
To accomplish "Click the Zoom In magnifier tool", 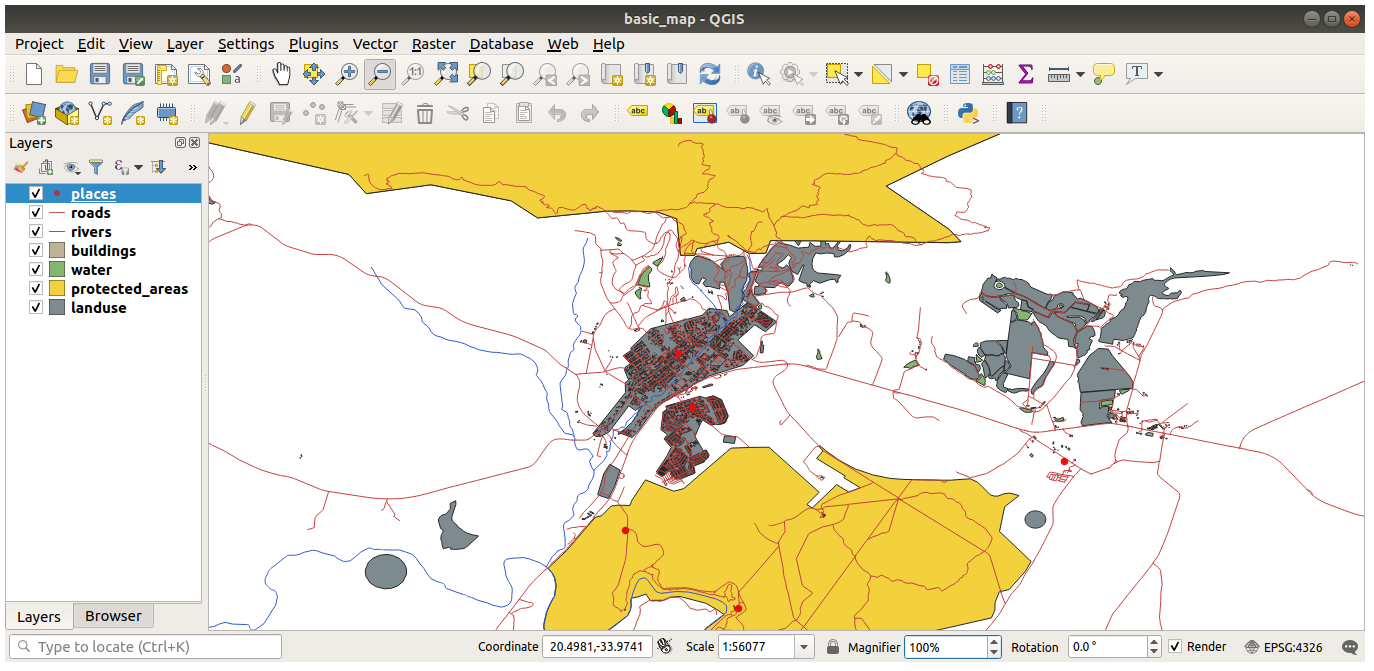I will (x=347, y=74).
